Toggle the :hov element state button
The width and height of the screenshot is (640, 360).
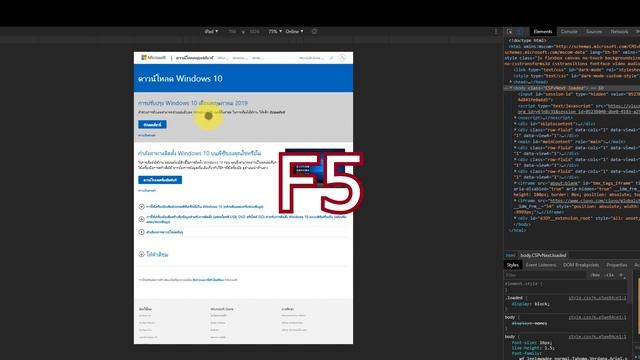coord(596,275)
